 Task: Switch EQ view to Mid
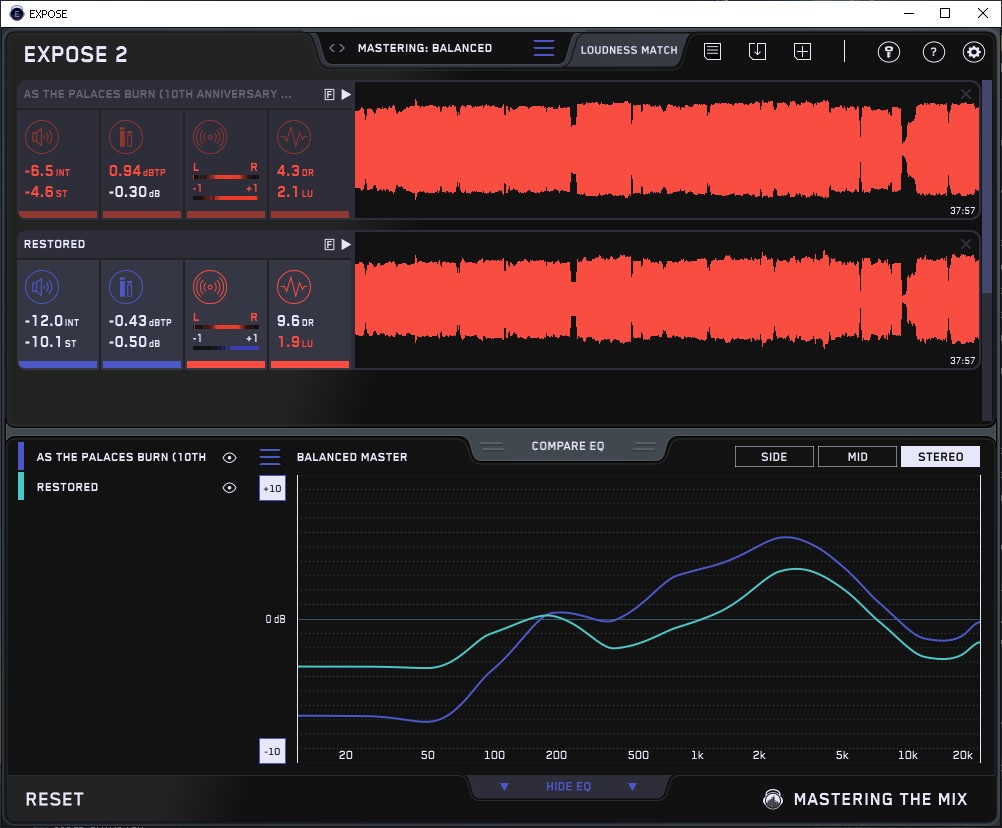(x=857, y=457)
